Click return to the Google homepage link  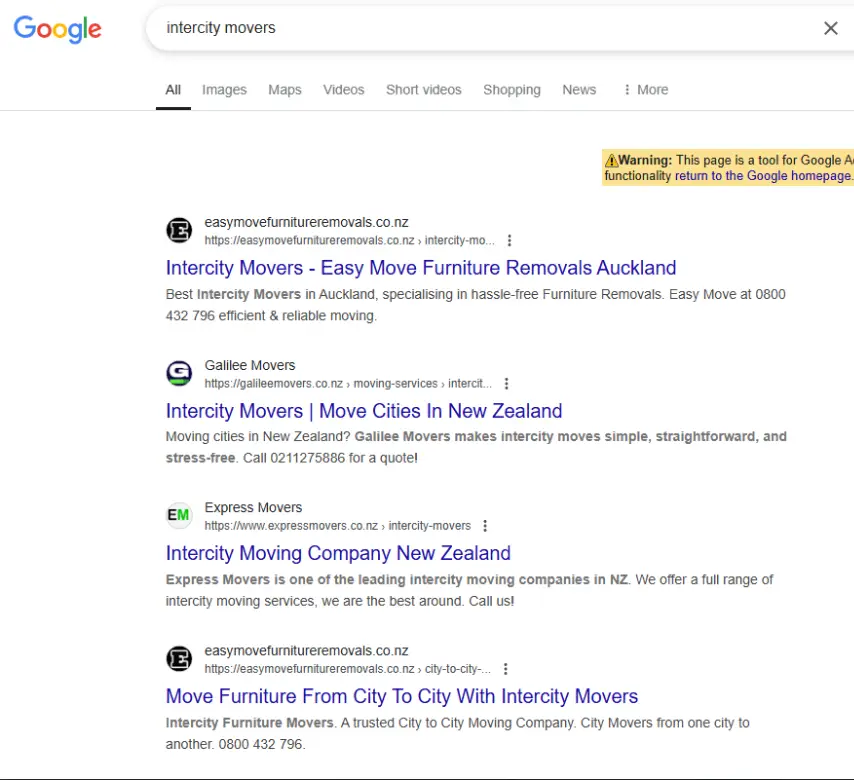point(764,176)
